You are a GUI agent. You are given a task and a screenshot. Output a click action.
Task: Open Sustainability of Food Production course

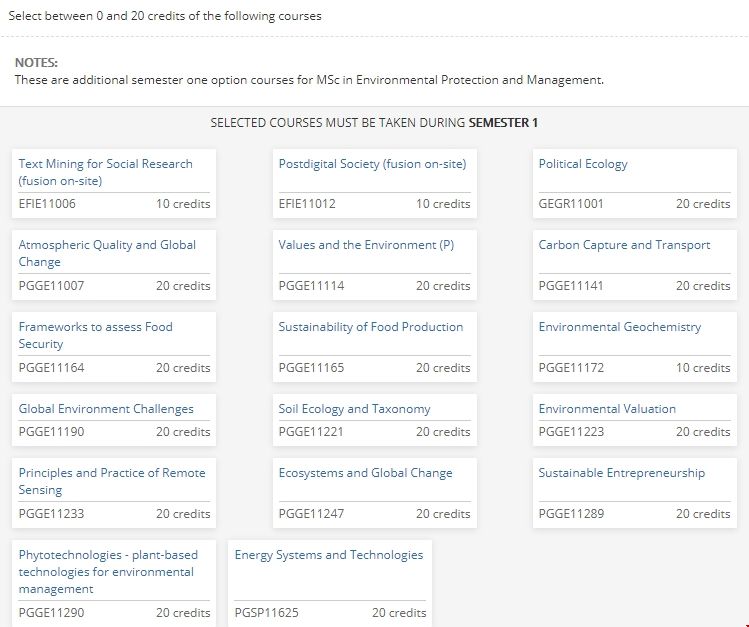click(x=371, y=327)
